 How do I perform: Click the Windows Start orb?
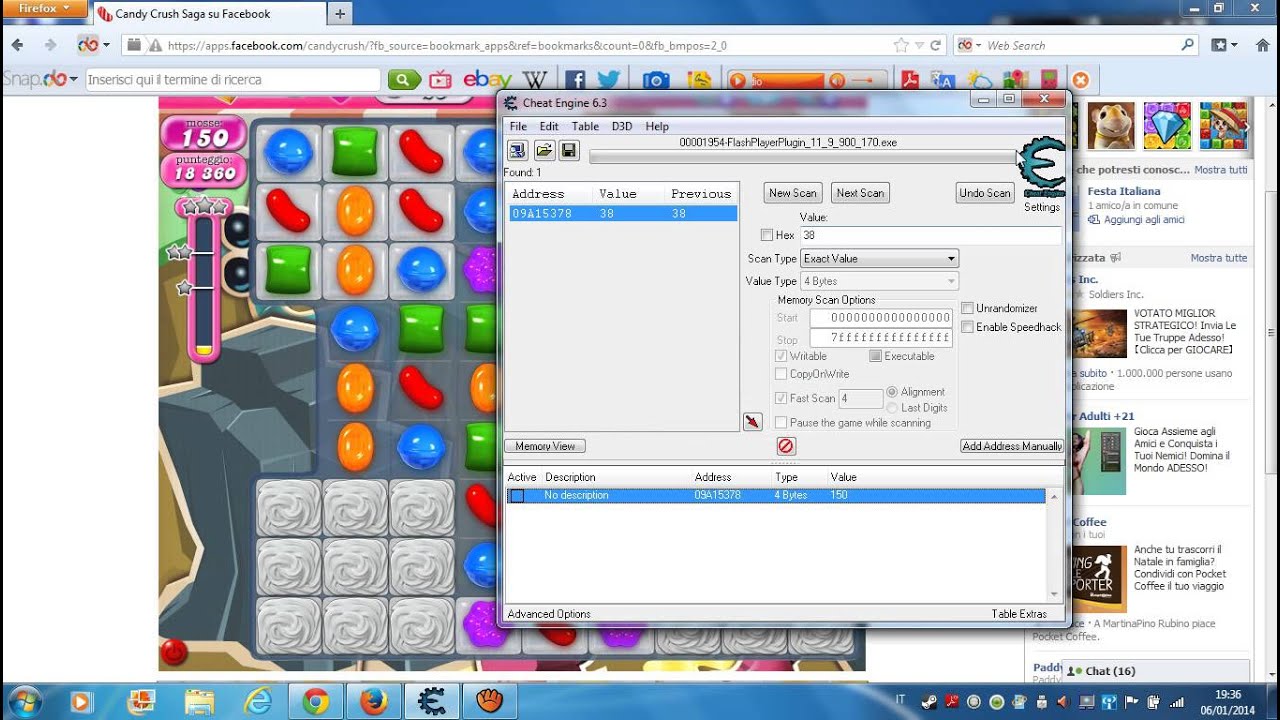click(x=23, y=702)
